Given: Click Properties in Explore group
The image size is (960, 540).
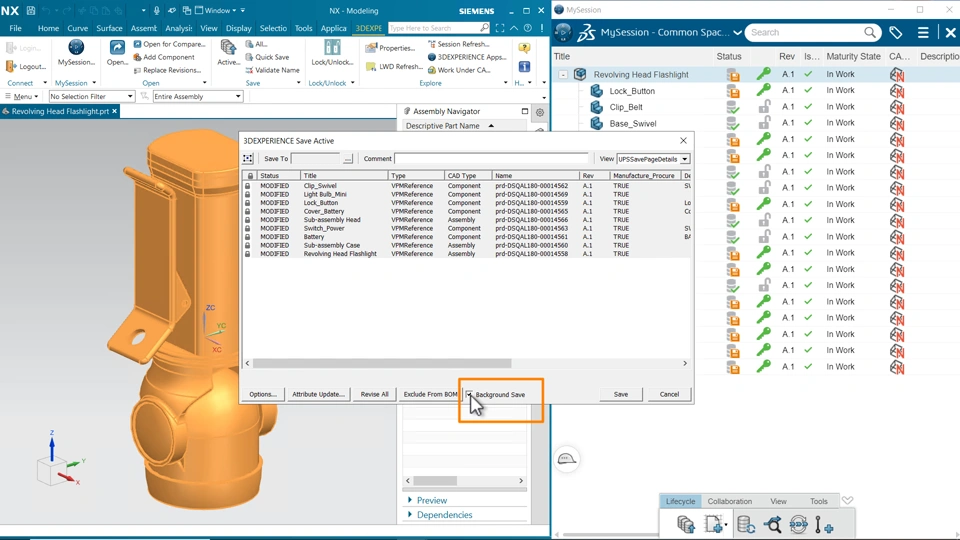Looking at the screenshot, I should point(390,48).
